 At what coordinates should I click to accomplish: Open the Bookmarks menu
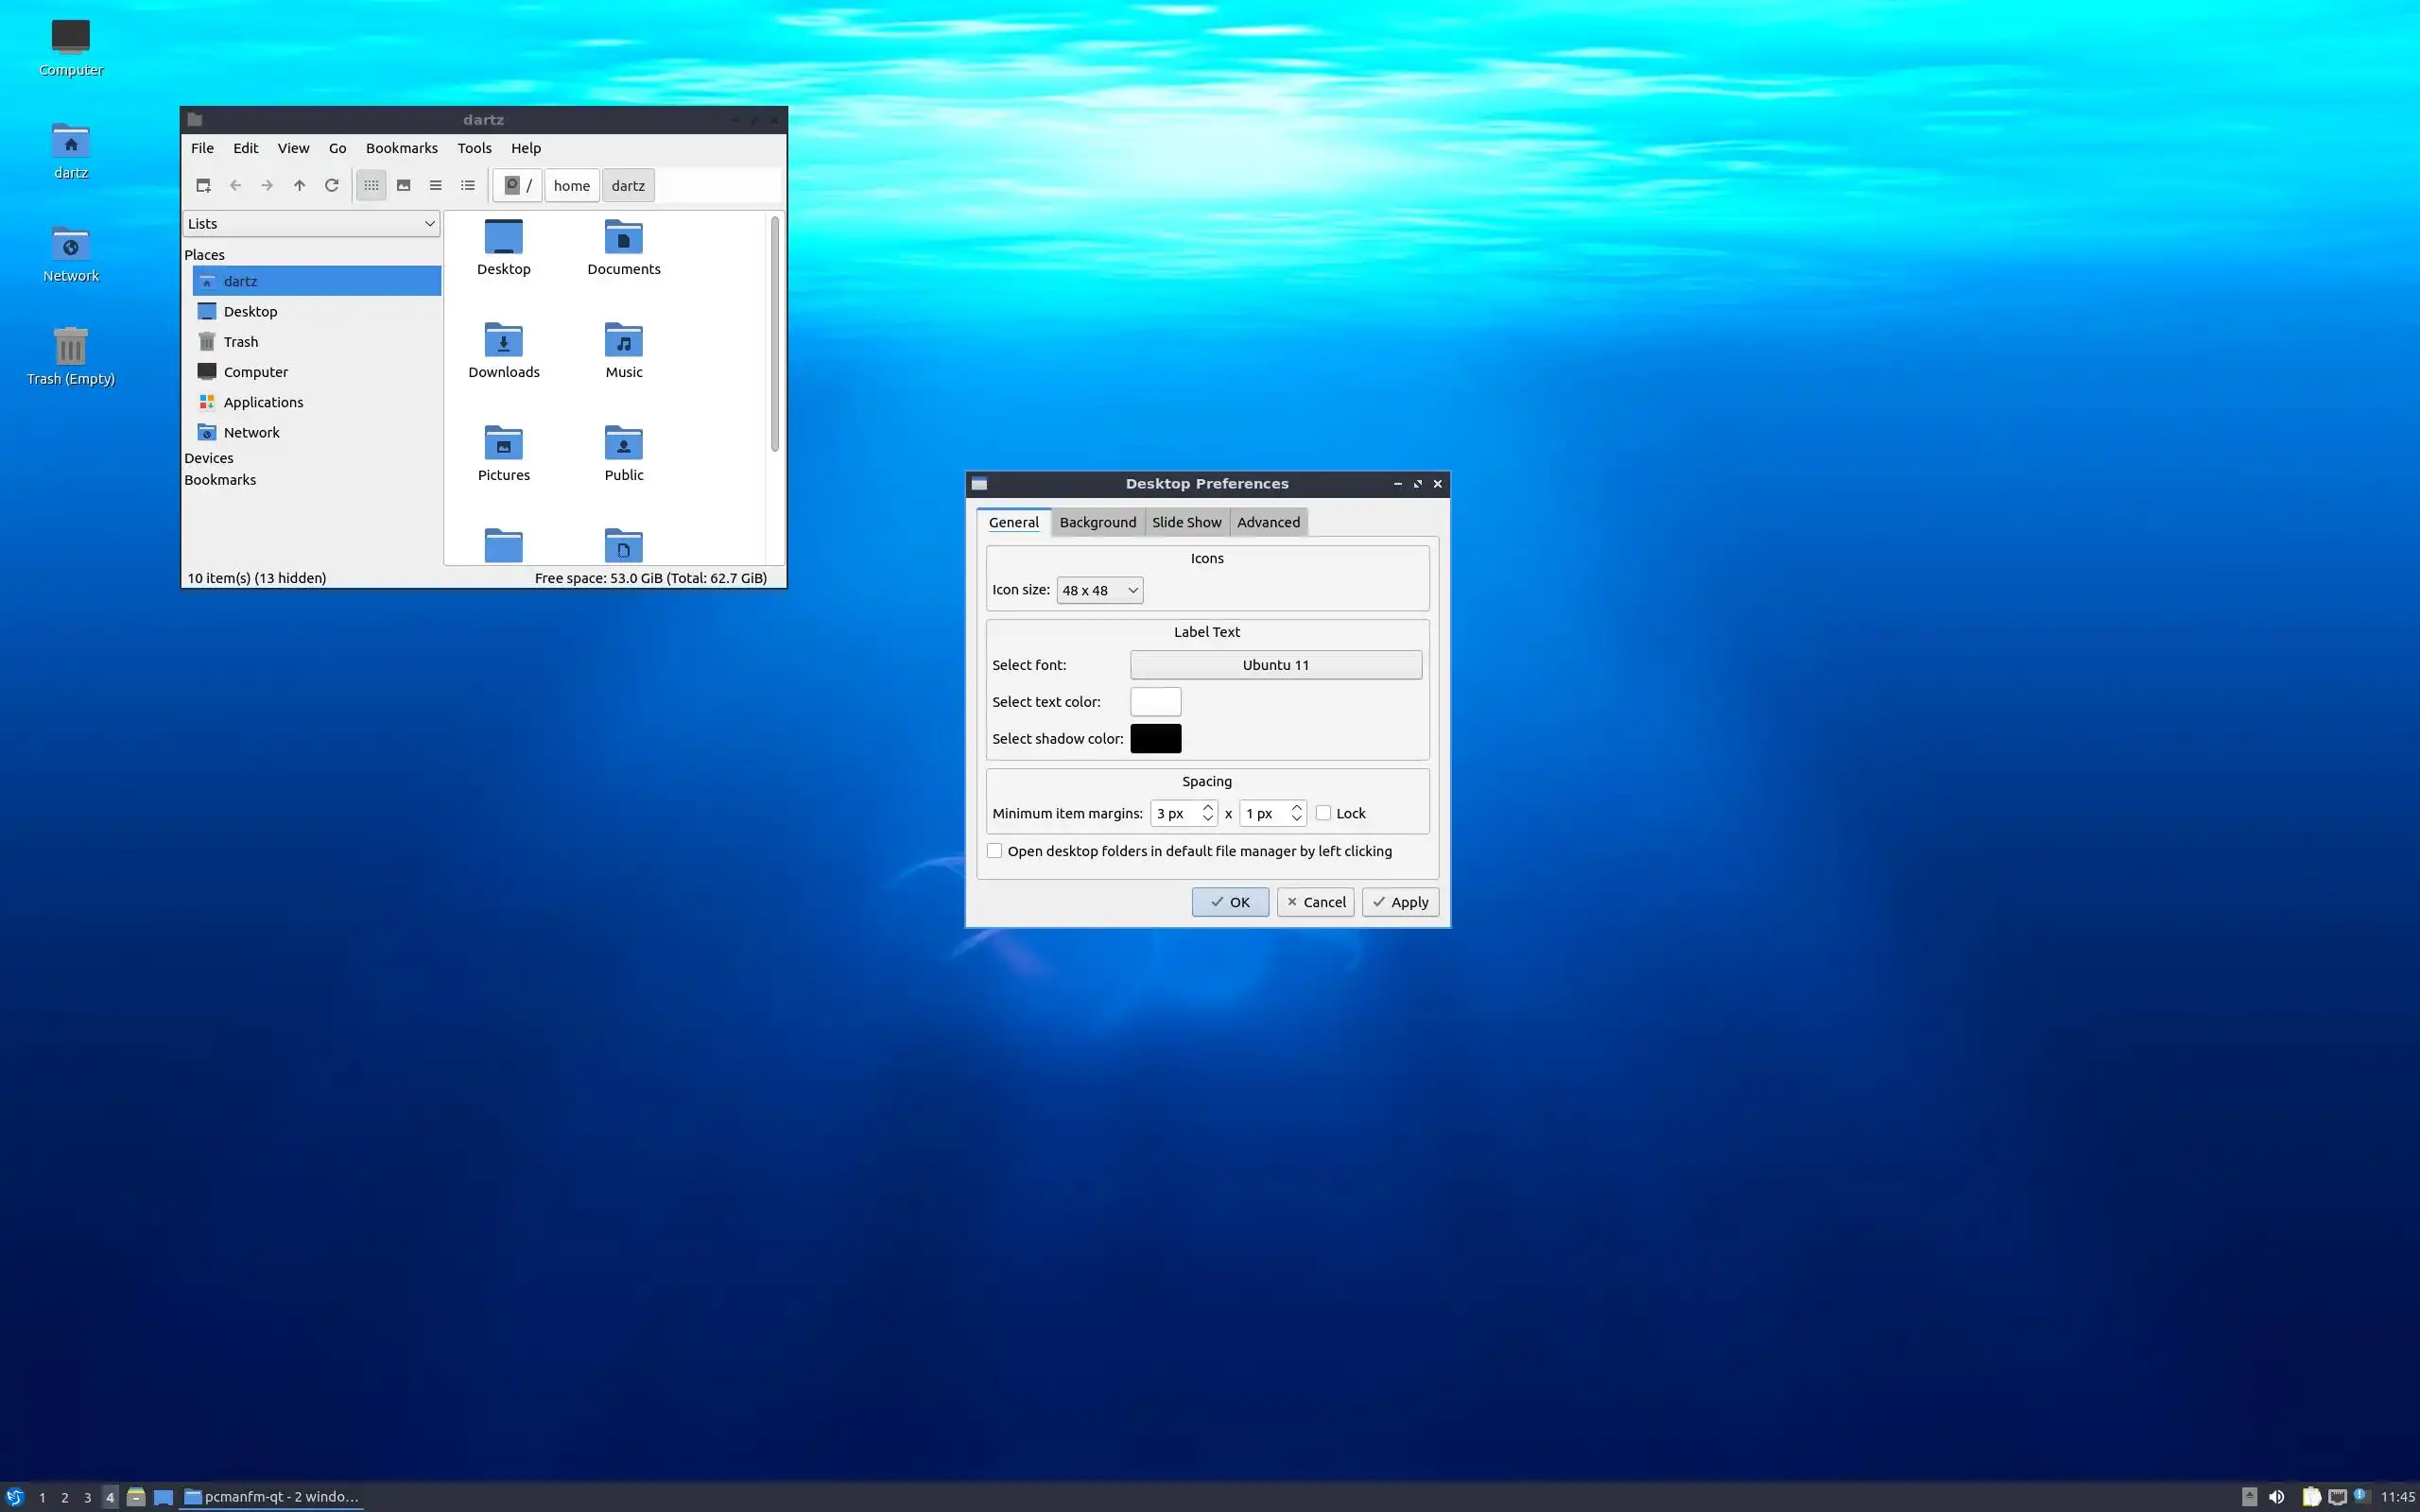coord(401,148)
